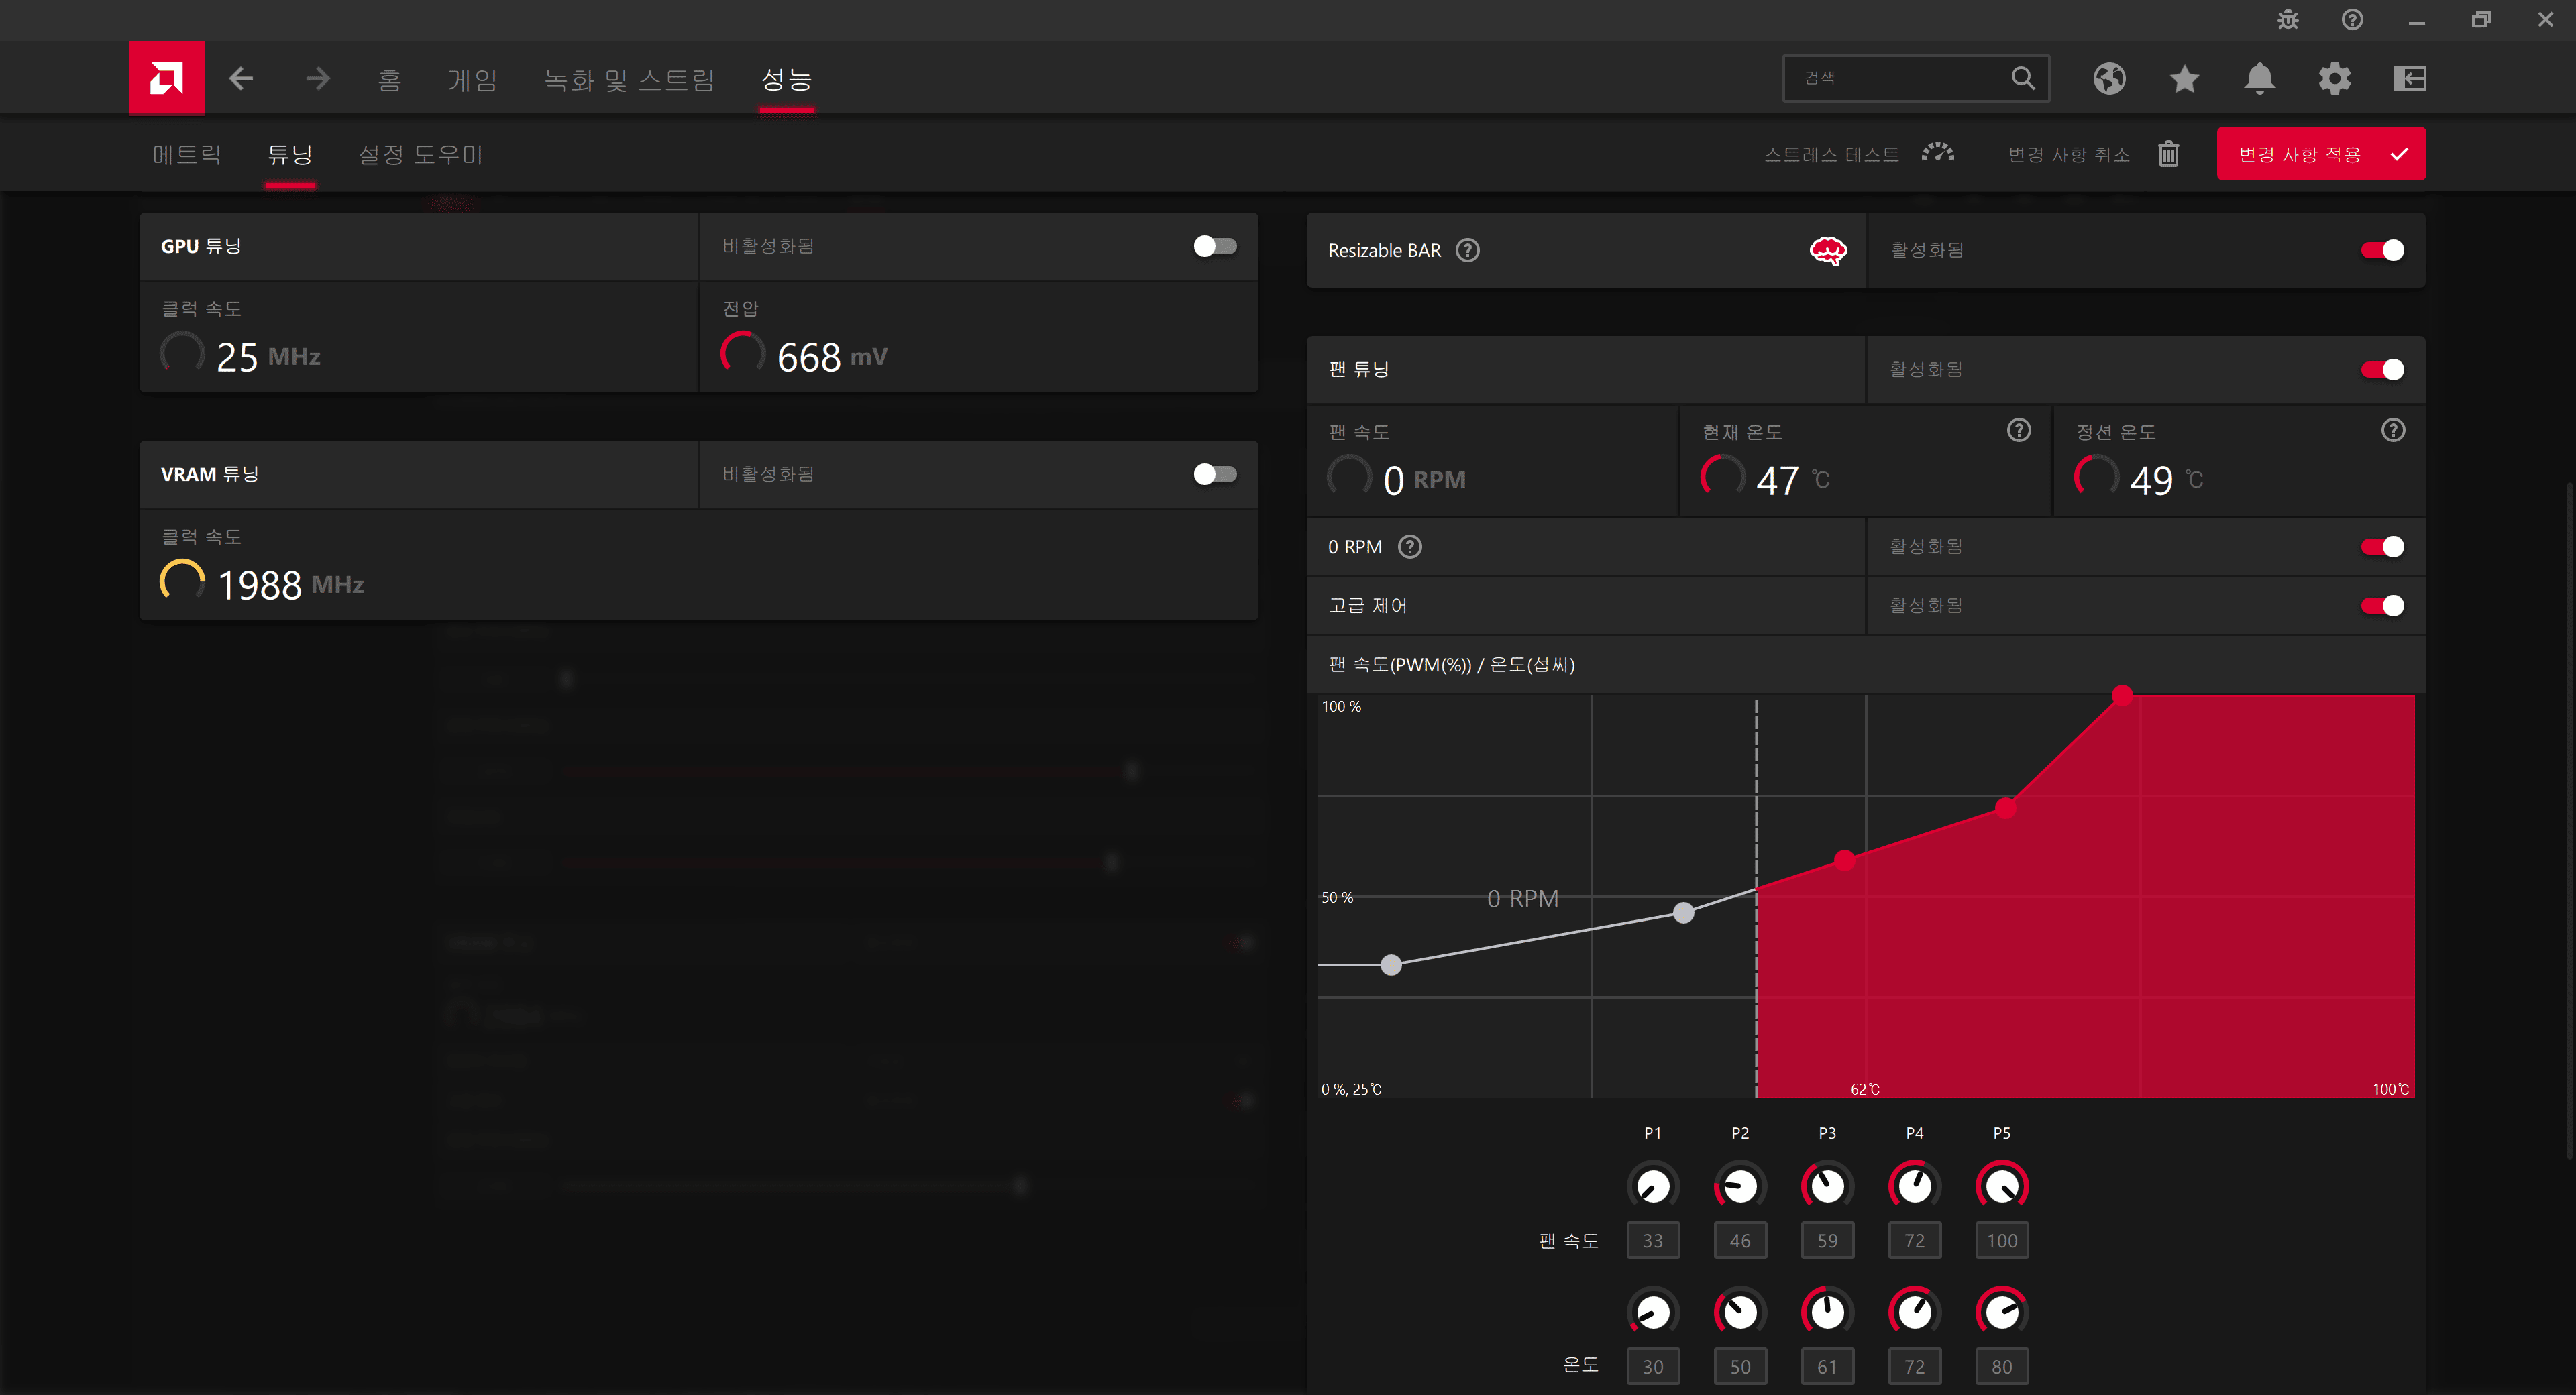The image size is (2576, 1395).
Task: Click the AMD logo home icon
Action: pyautogui.click(x=166, y=78)
